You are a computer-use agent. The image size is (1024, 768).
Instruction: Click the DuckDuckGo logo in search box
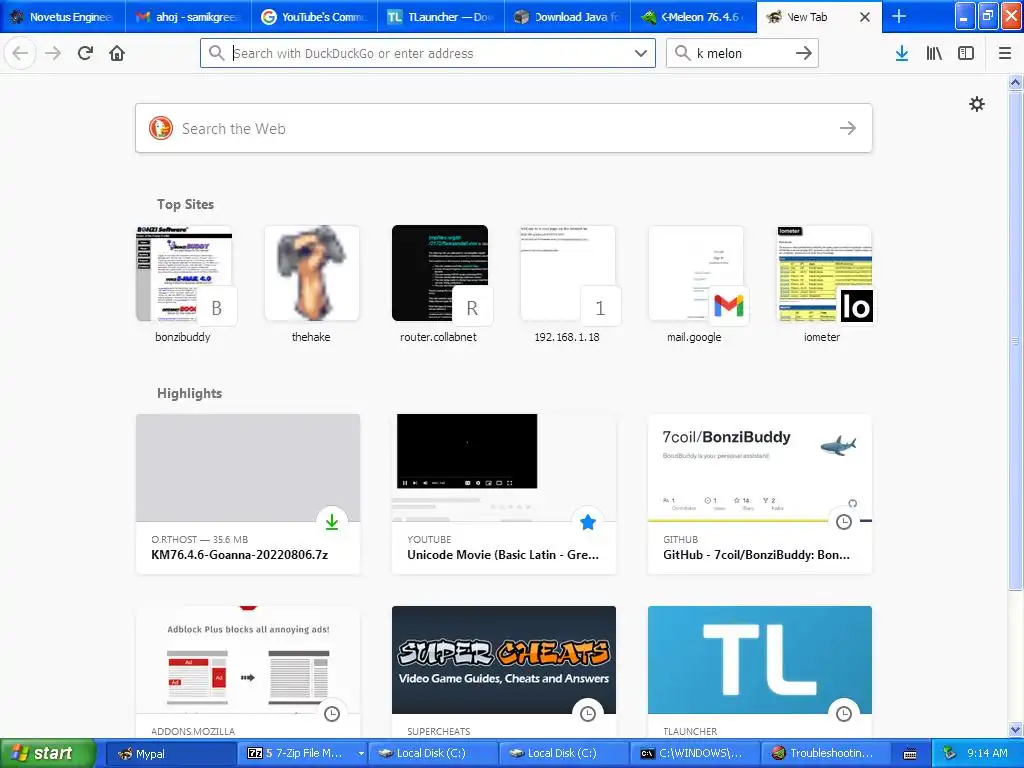click(161, 128)
